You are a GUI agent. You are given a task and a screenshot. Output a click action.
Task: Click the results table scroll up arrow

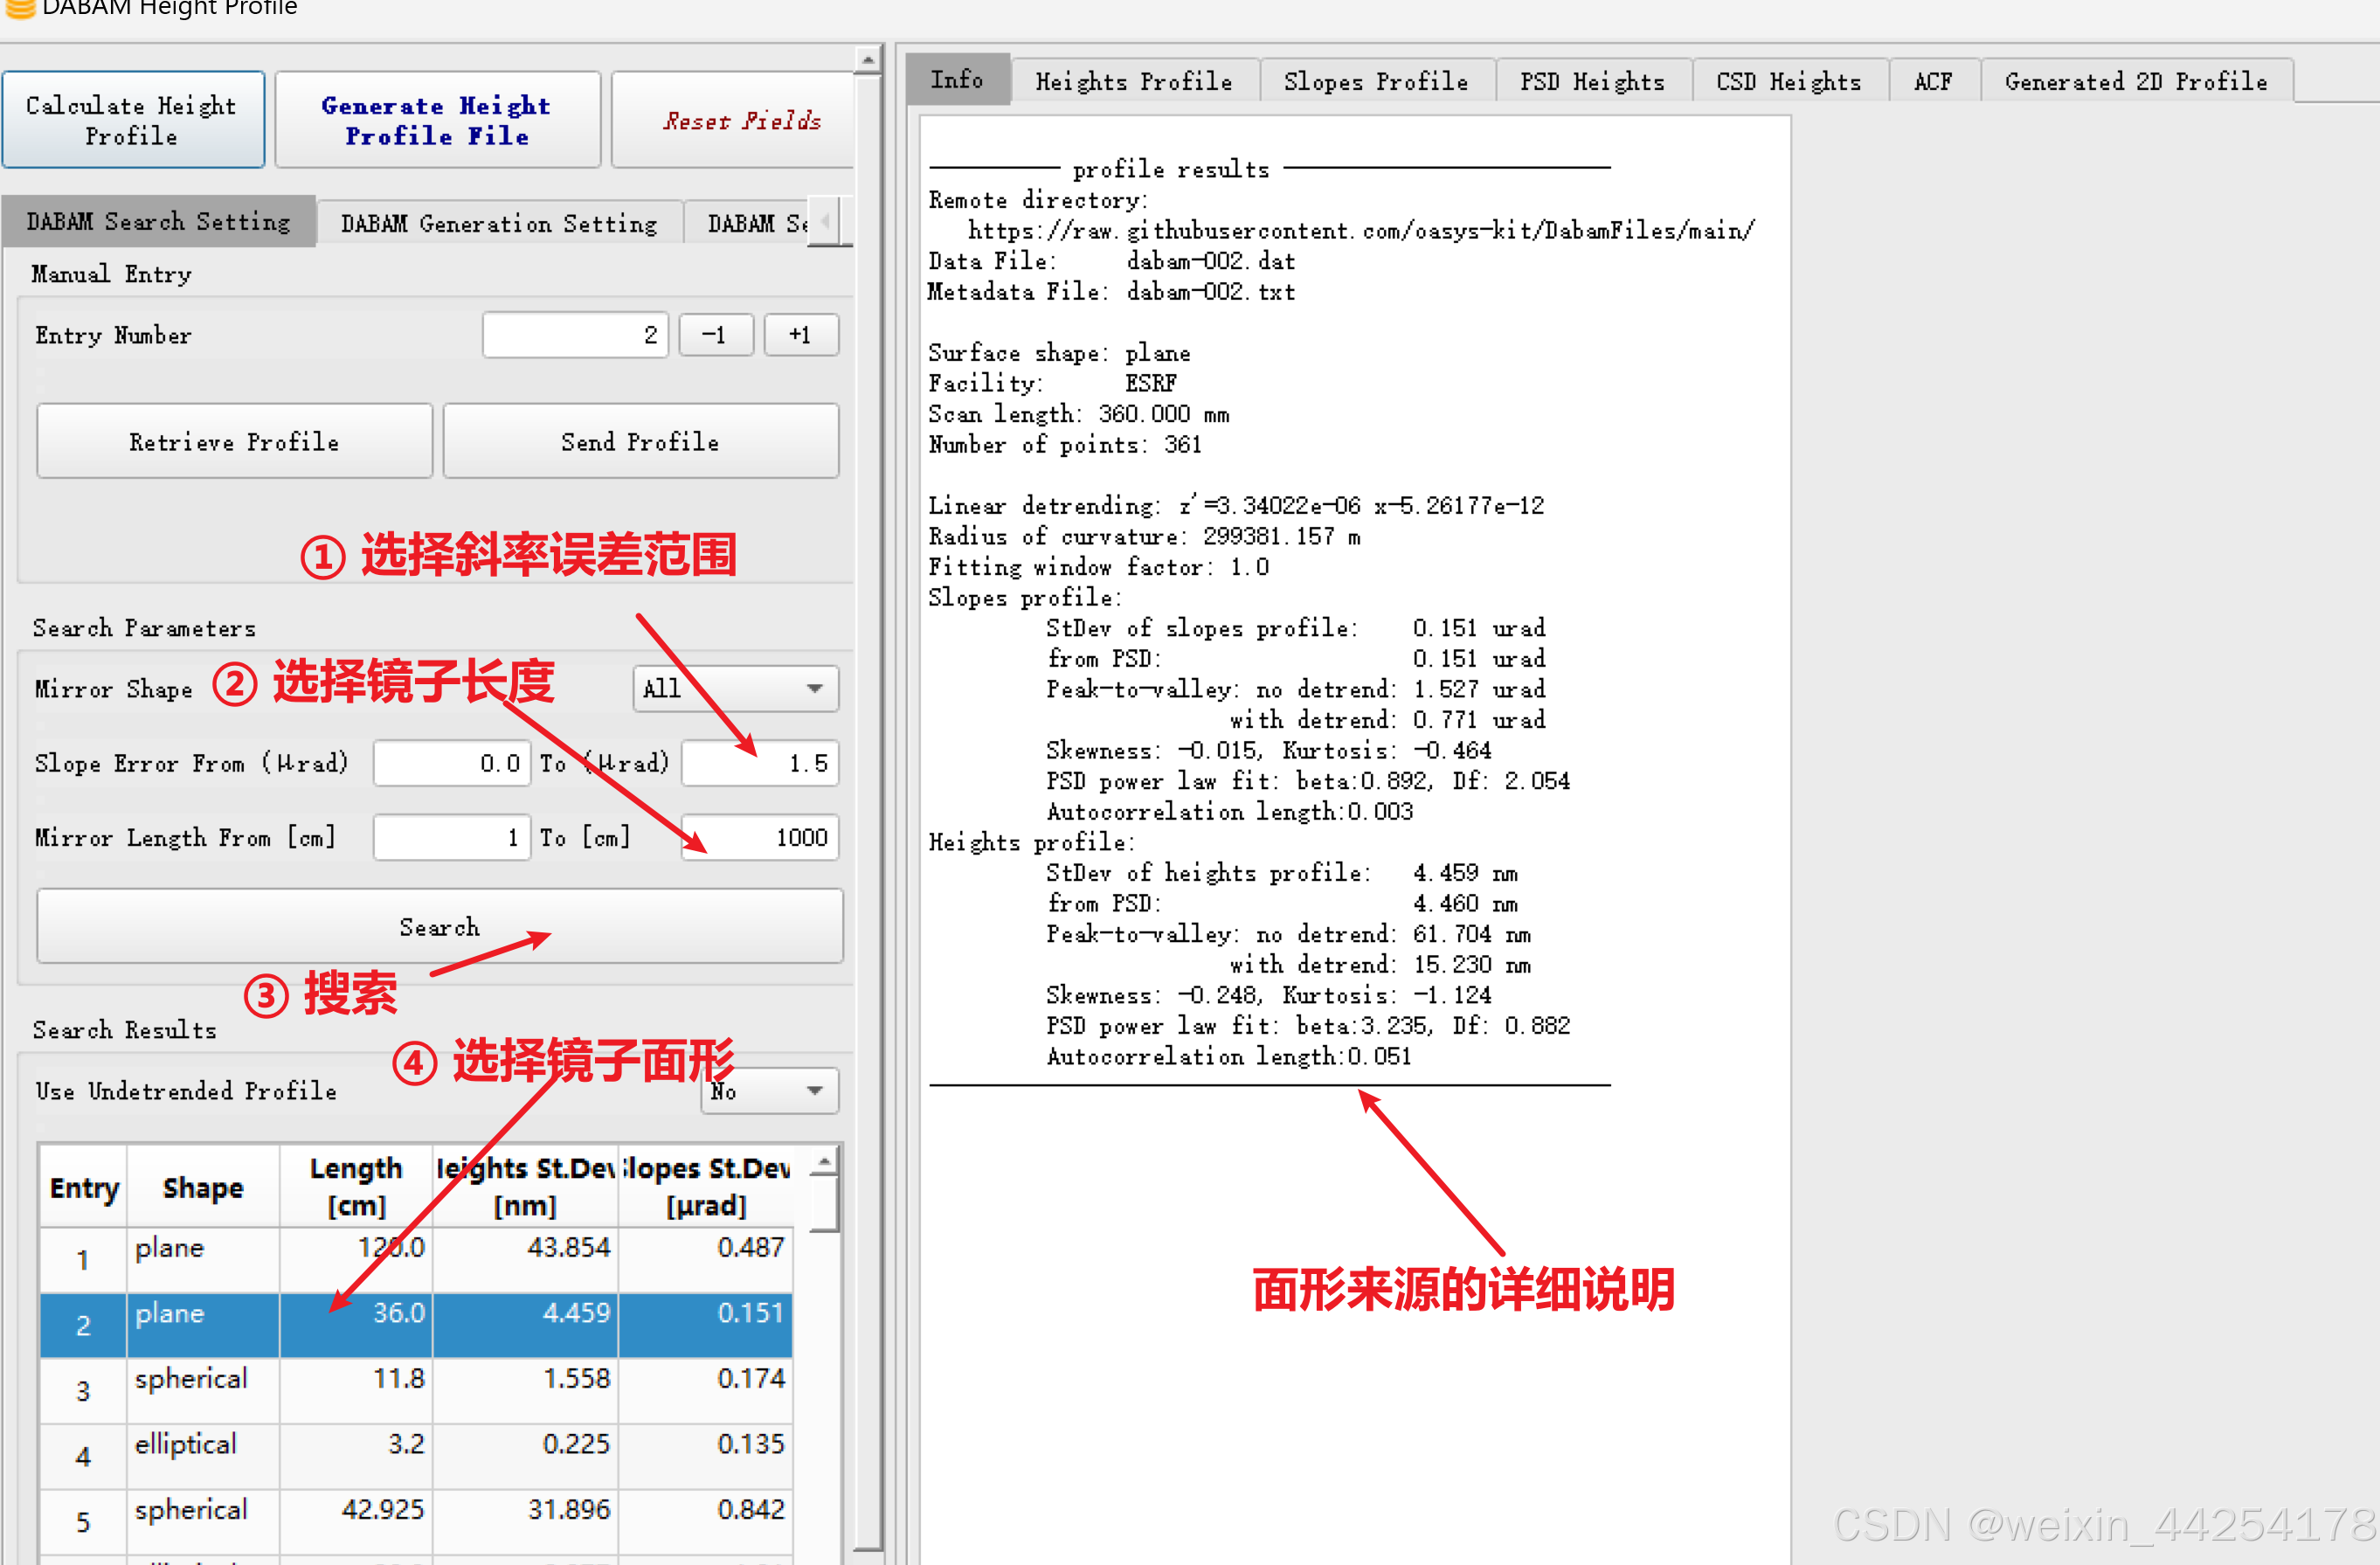tap(824, 1162)
